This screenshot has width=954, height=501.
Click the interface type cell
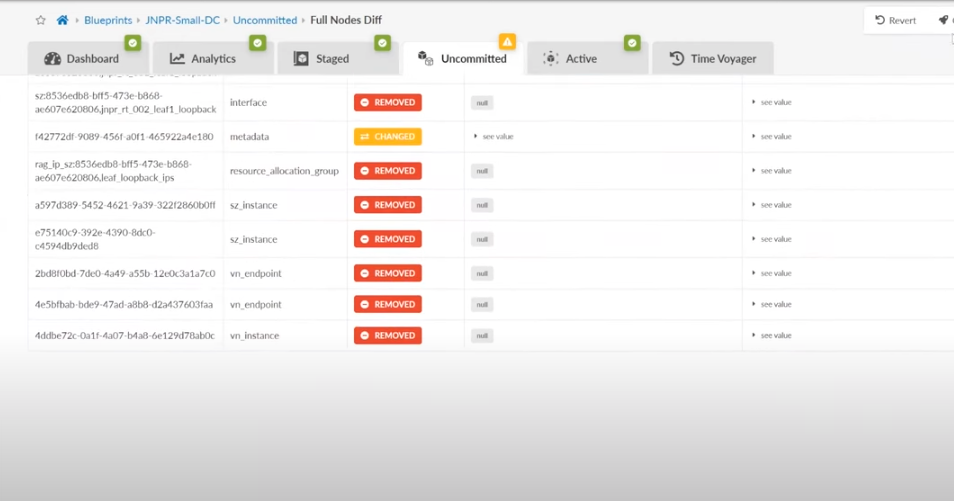pos(248,102)
